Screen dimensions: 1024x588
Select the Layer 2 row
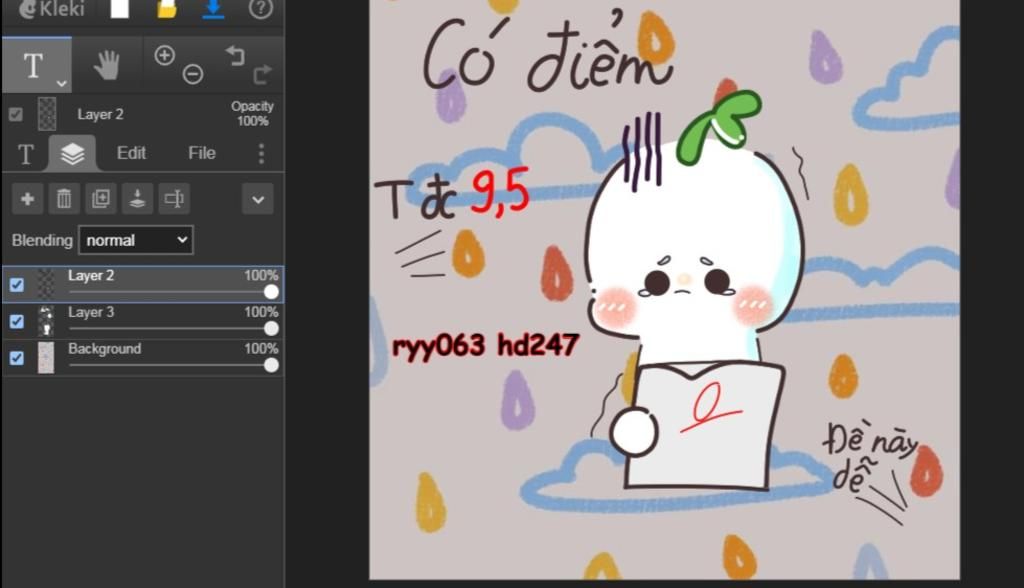(143, 284)
